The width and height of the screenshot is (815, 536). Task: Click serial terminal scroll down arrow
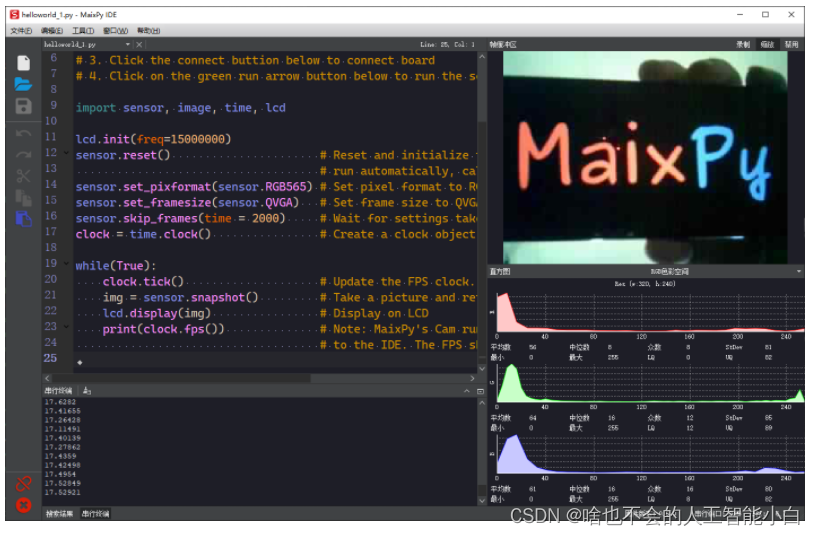pyautogui.click(x=482, y=501)
